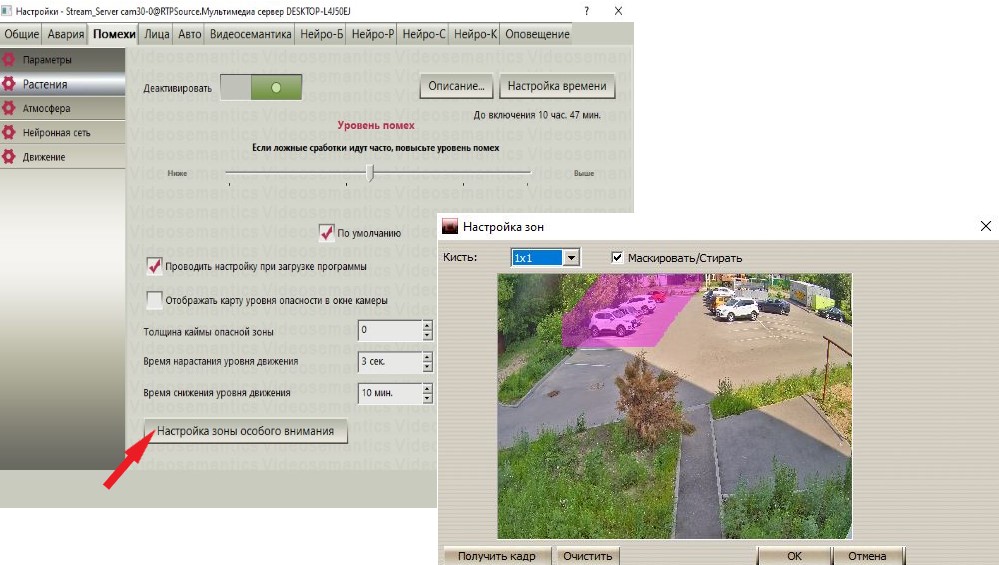Decrease Время нарастания уровня движения

[428, 366]
